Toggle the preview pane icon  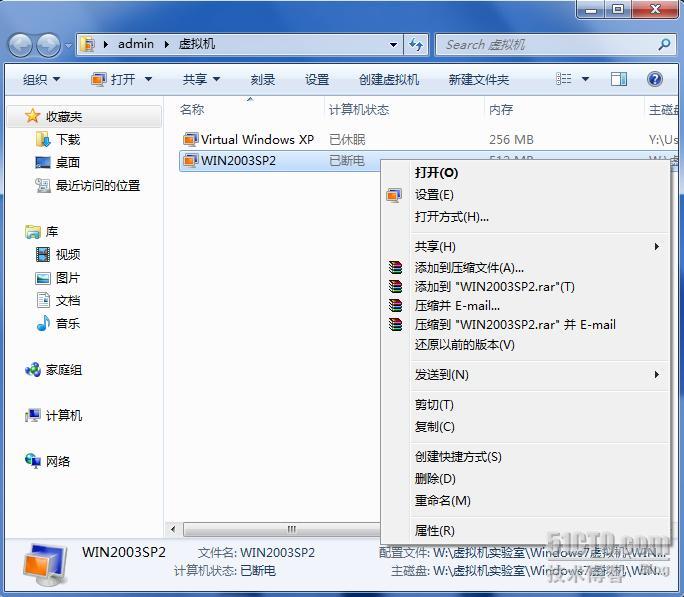(619, 79)
